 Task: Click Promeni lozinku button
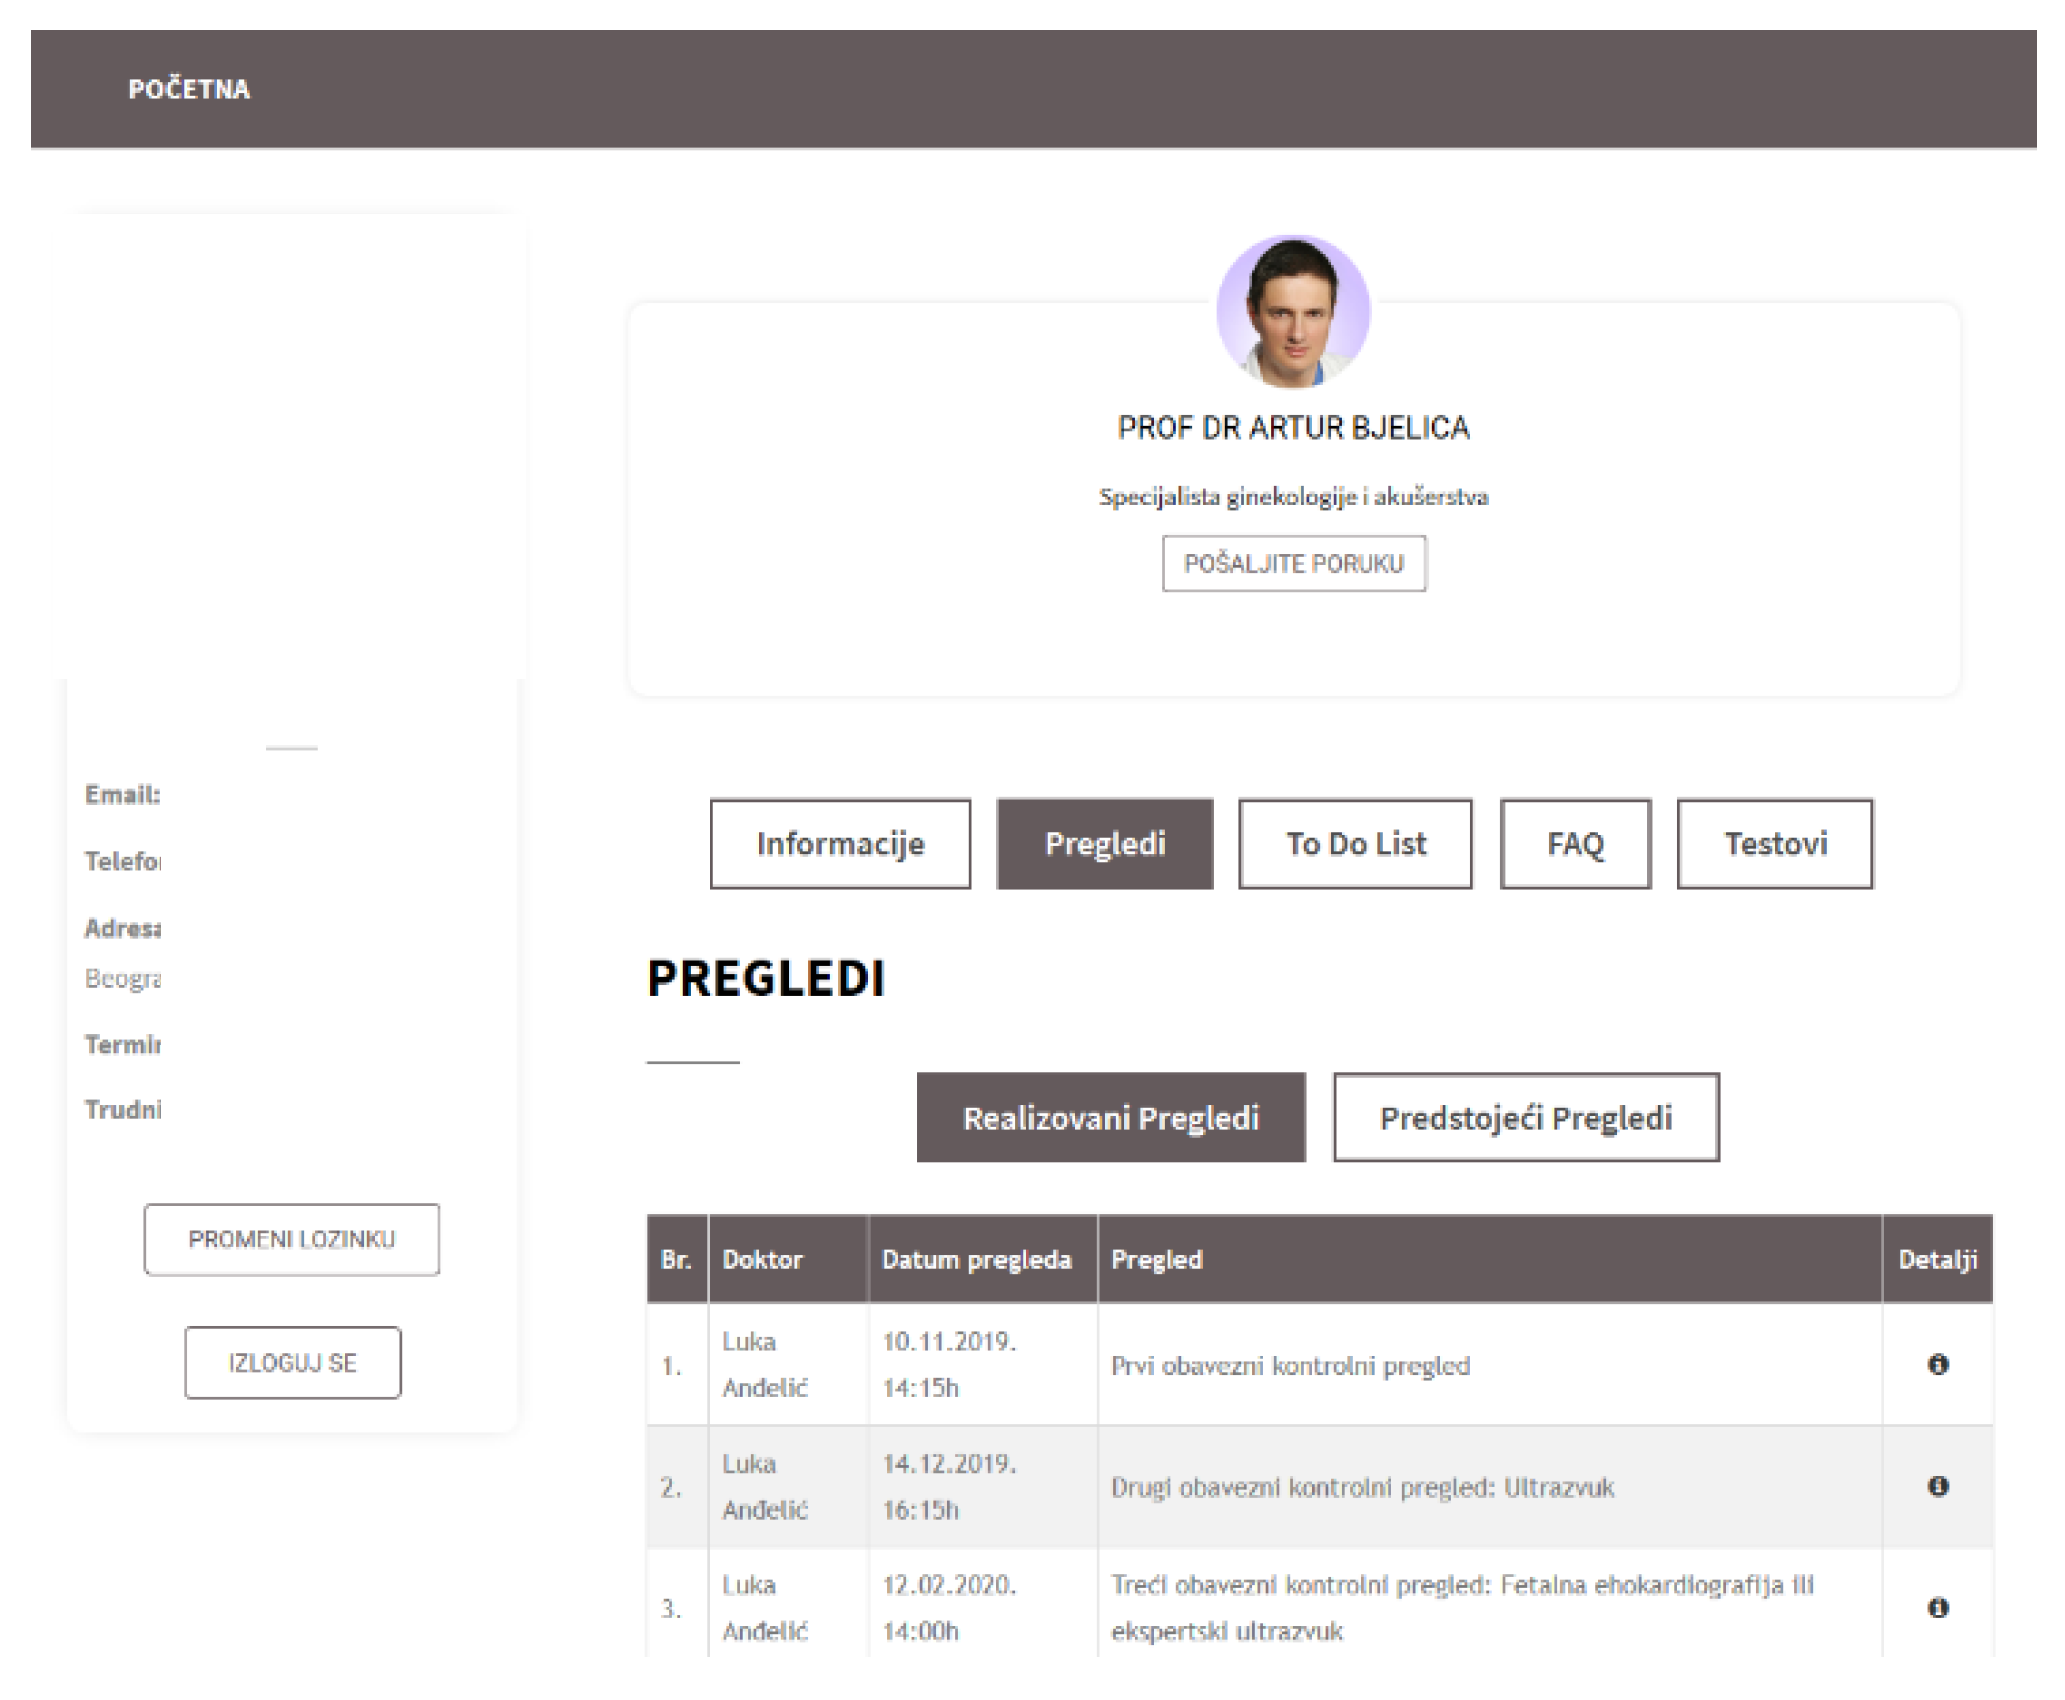pos(292,1239)
